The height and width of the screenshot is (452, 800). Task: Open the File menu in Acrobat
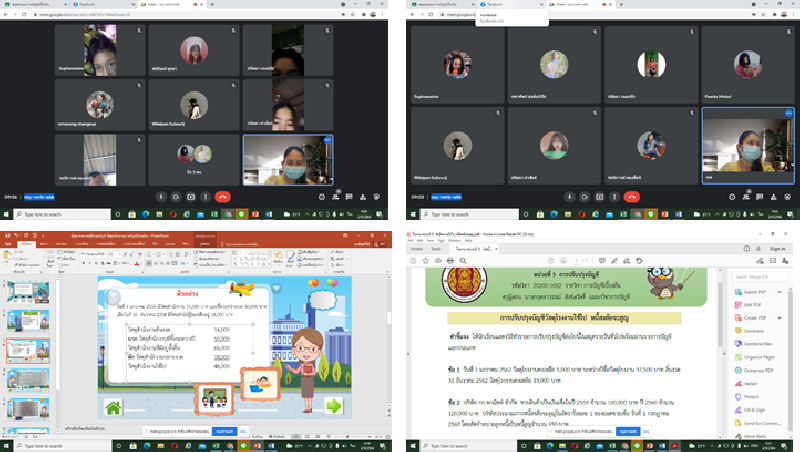pos(409,241)
